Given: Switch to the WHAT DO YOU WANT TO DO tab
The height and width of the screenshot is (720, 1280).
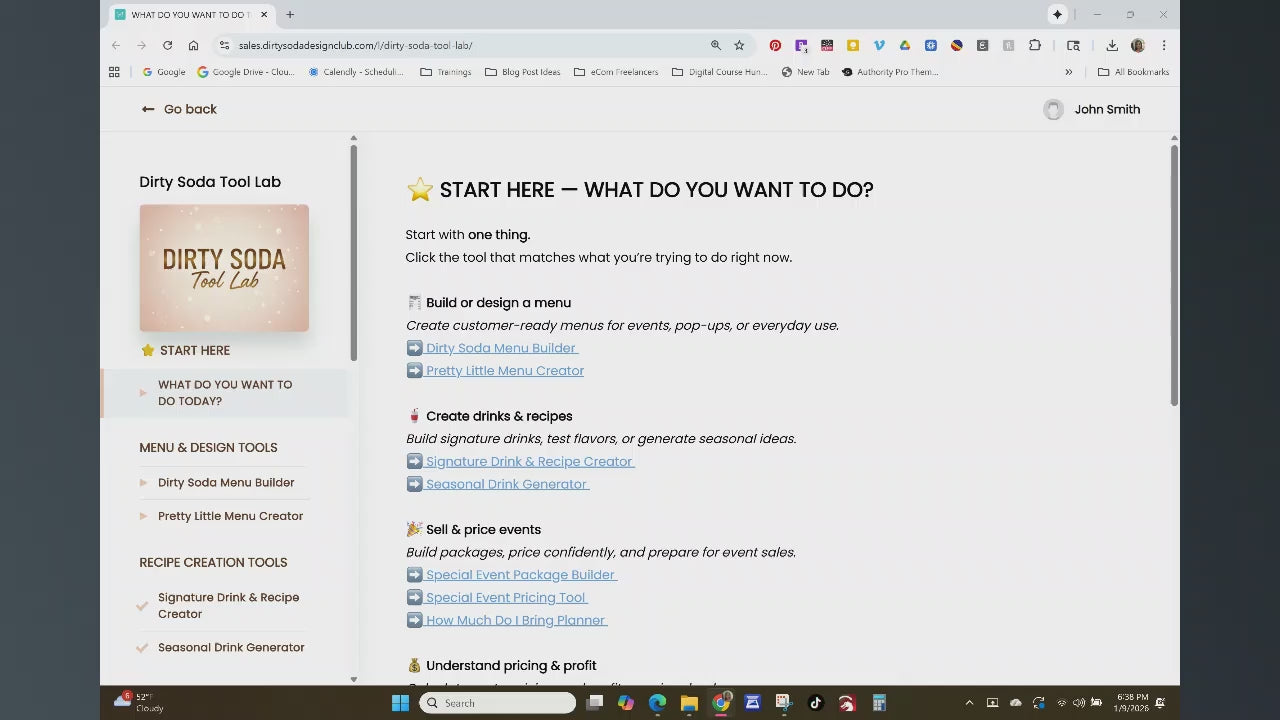Looking at the screenshot, I should coord(190,14).
